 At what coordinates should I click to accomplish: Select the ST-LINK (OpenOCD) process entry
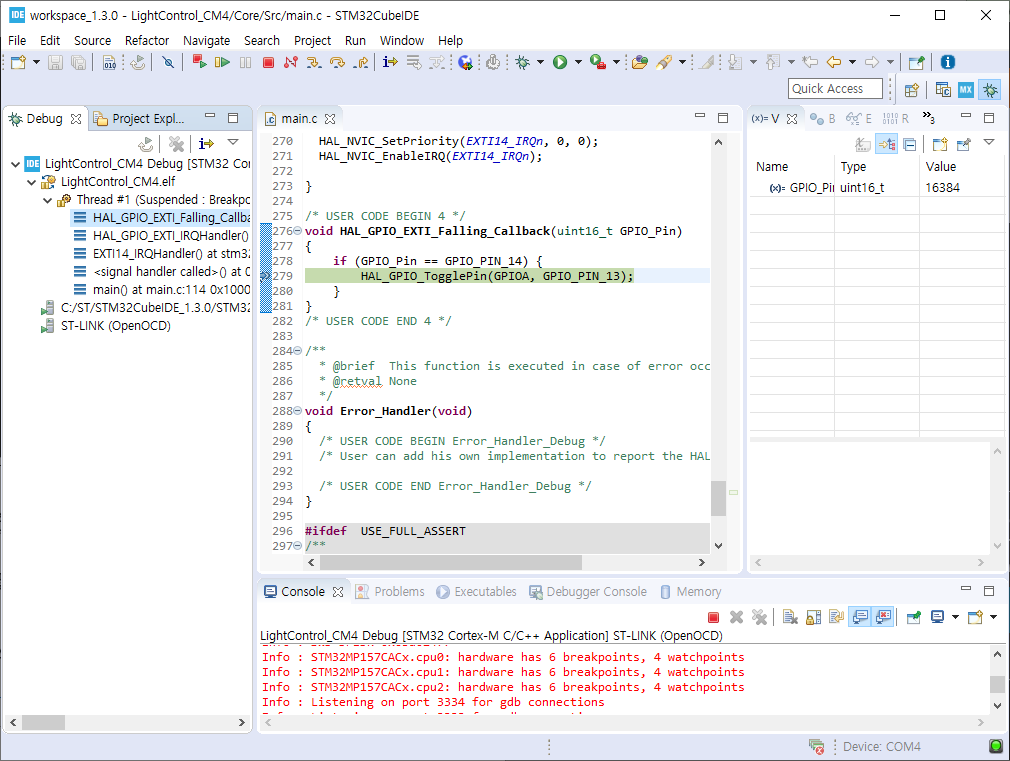[106, 326]
